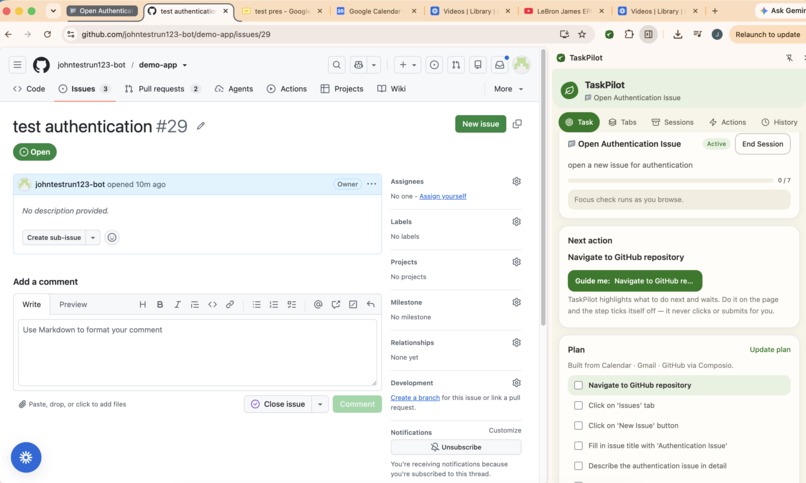Click 'Guide me: Navigate to GitHub' button
This screenshot has width=806, height=483.
pos(635,281)
